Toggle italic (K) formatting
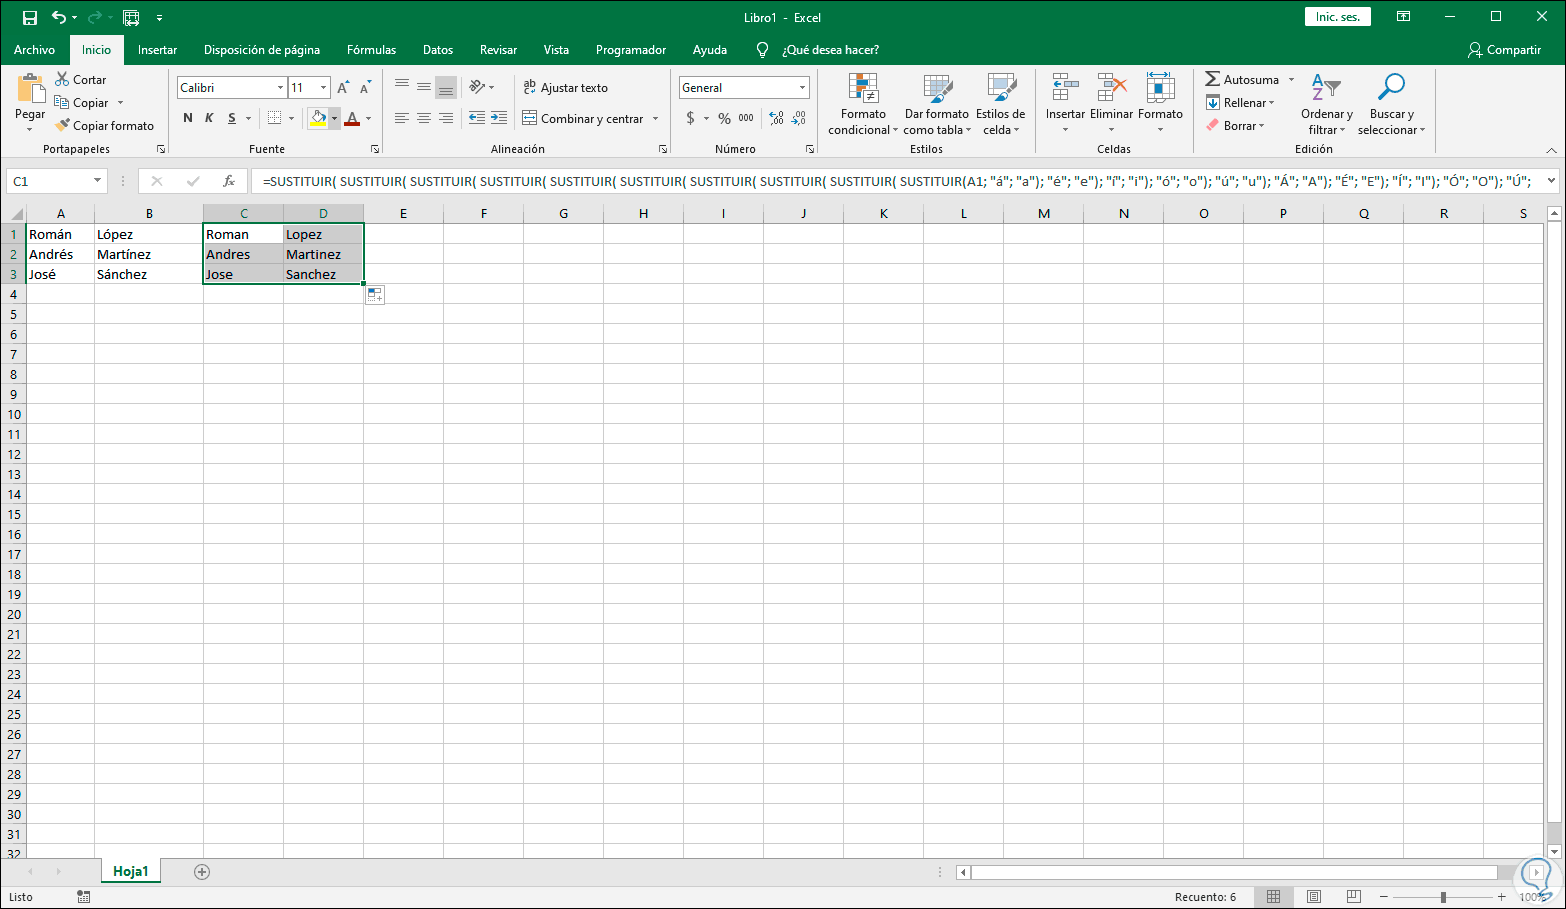The height and width of the screenshot is (909, 1566). (x=207, y=117)
